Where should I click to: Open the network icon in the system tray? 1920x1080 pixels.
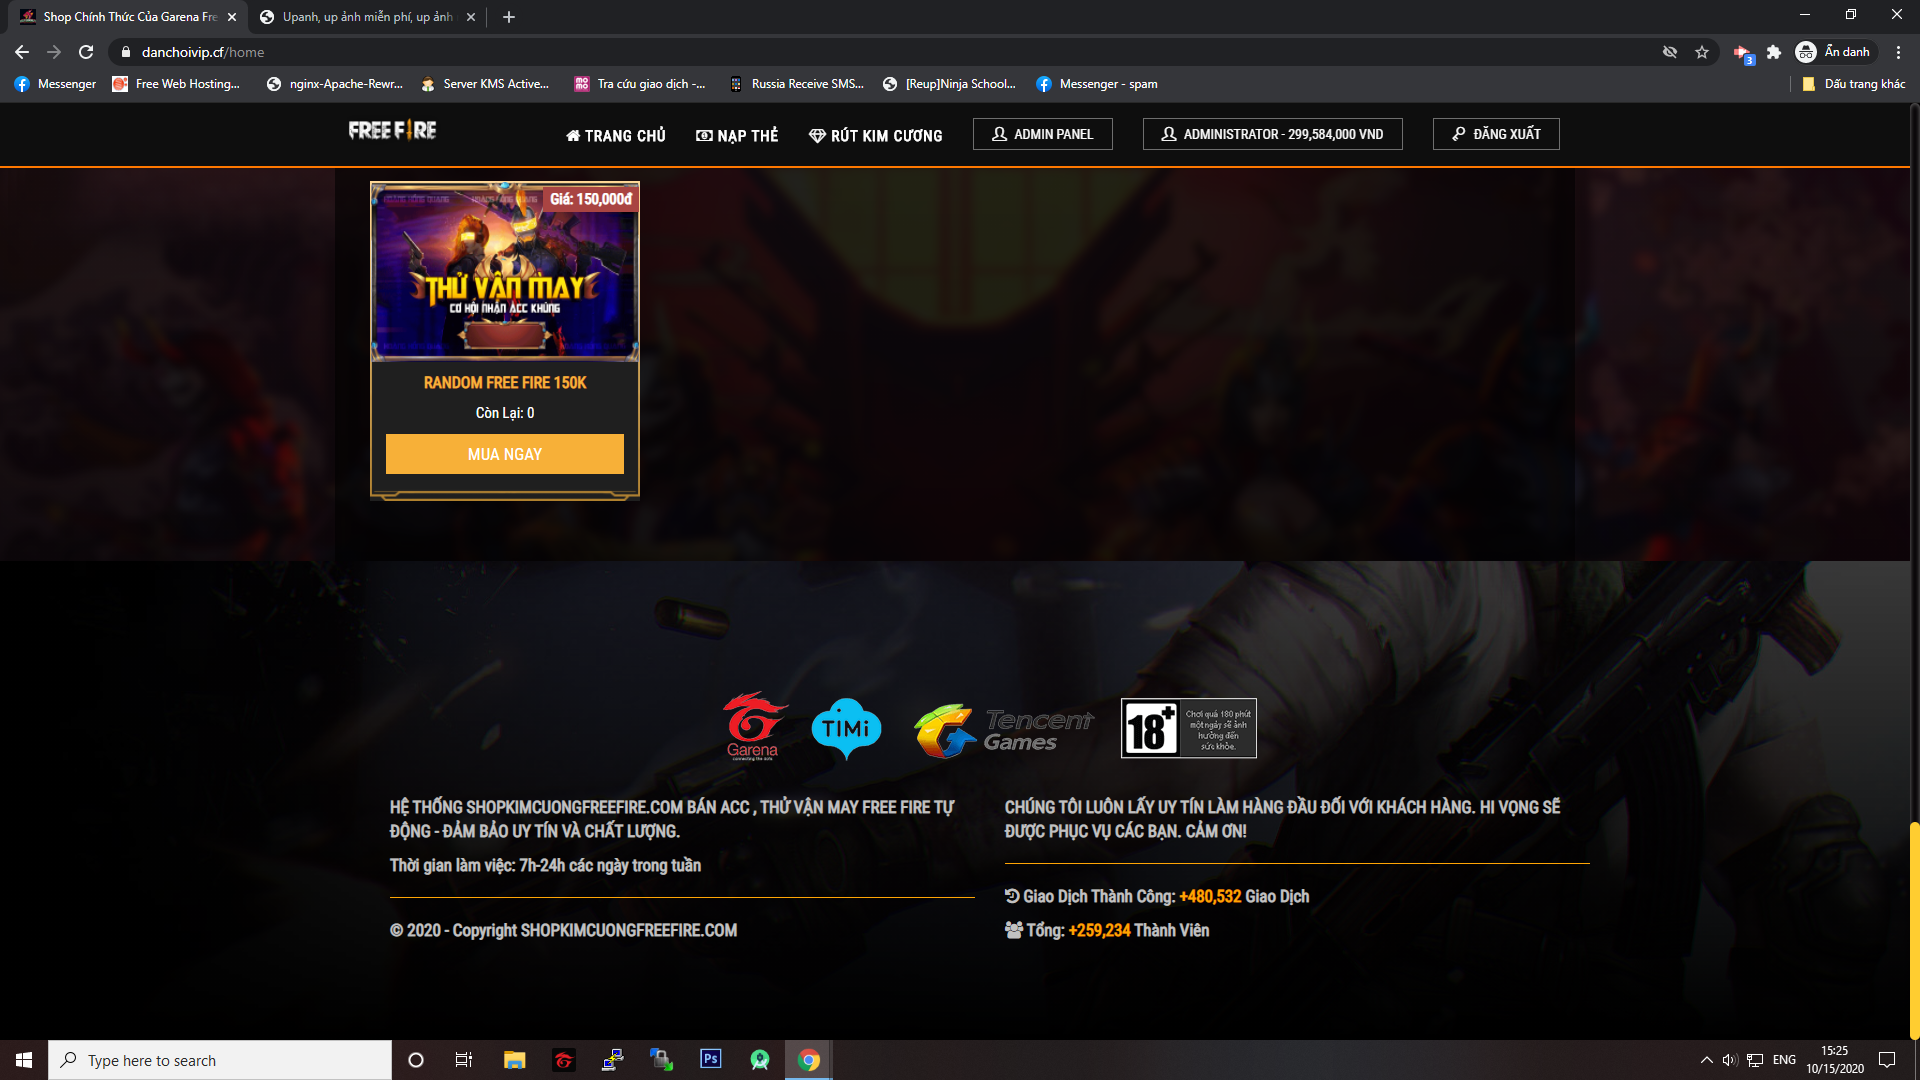point(1755,1060)
